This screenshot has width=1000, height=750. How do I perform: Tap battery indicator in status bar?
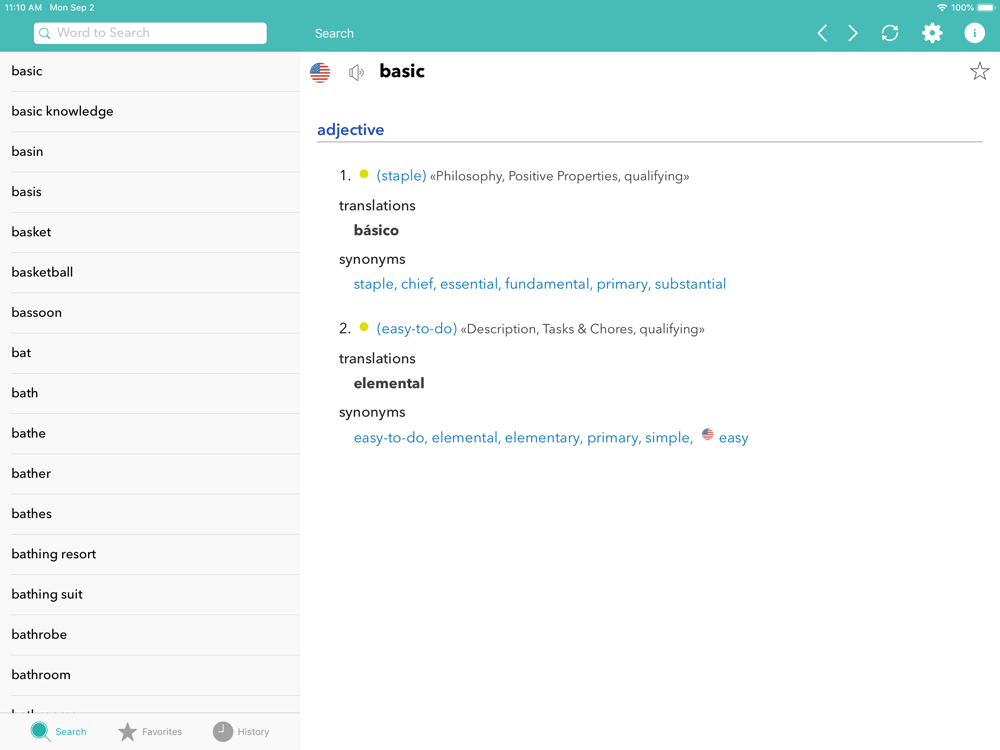(986, 8)
